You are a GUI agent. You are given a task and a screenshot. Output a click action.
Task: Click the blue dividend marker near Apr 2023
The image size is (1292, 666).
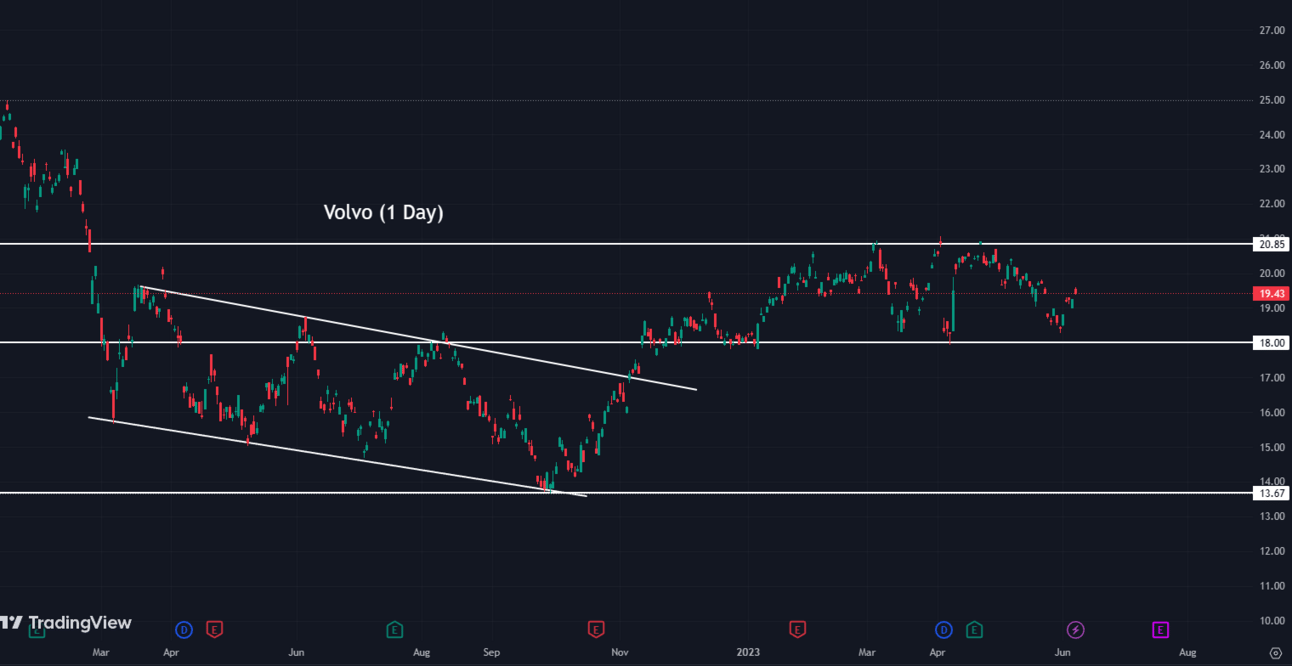pyautogui.click(x=944, y=630)
